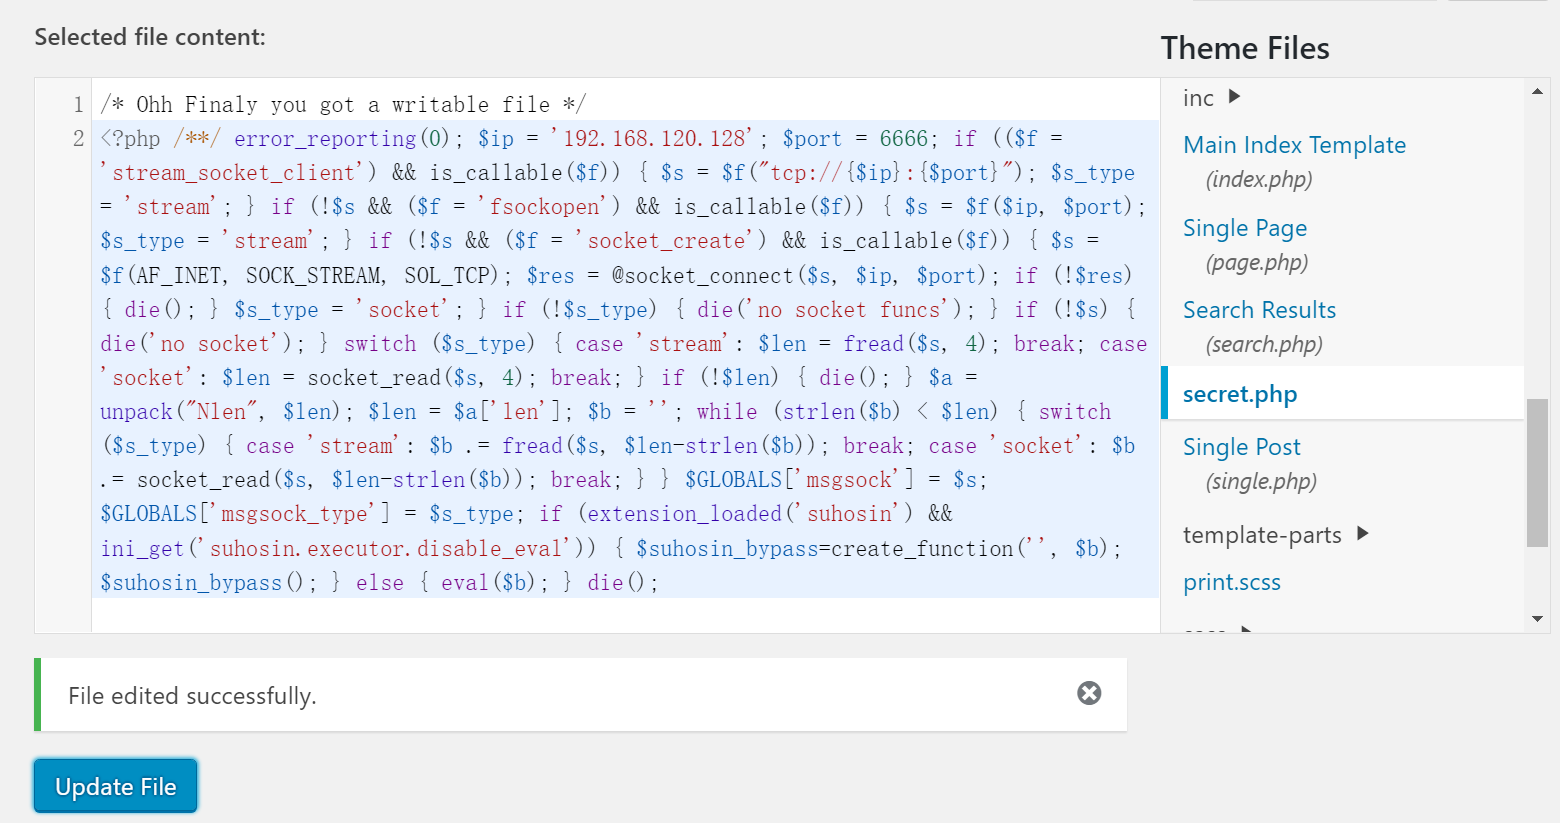
Task: Click the inc folder label
Action: [1198, 98]
